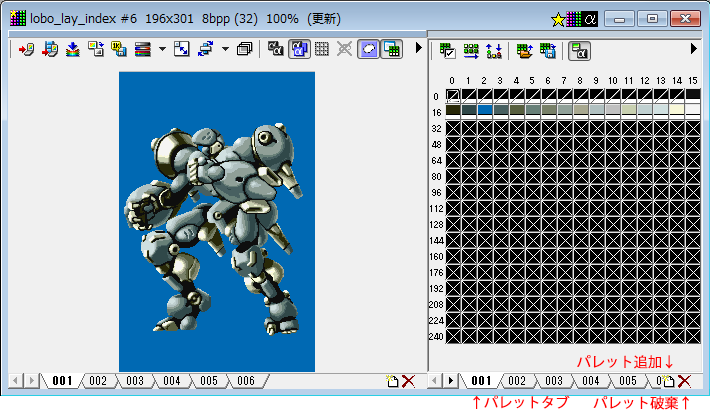Toggle the dotted grid display icon
The image size is (710, 410).
[x=321, y=49]
